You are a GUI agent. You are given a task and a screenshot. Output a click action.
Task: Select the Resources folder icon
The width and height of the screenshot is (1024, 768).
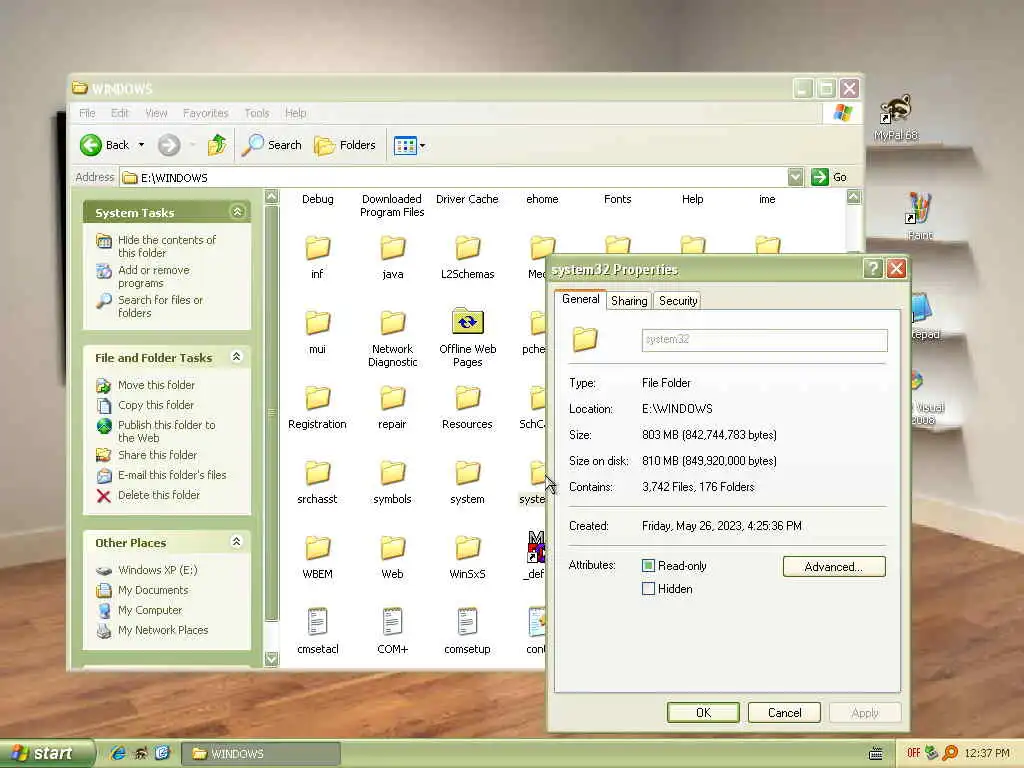tap(468, 398)
